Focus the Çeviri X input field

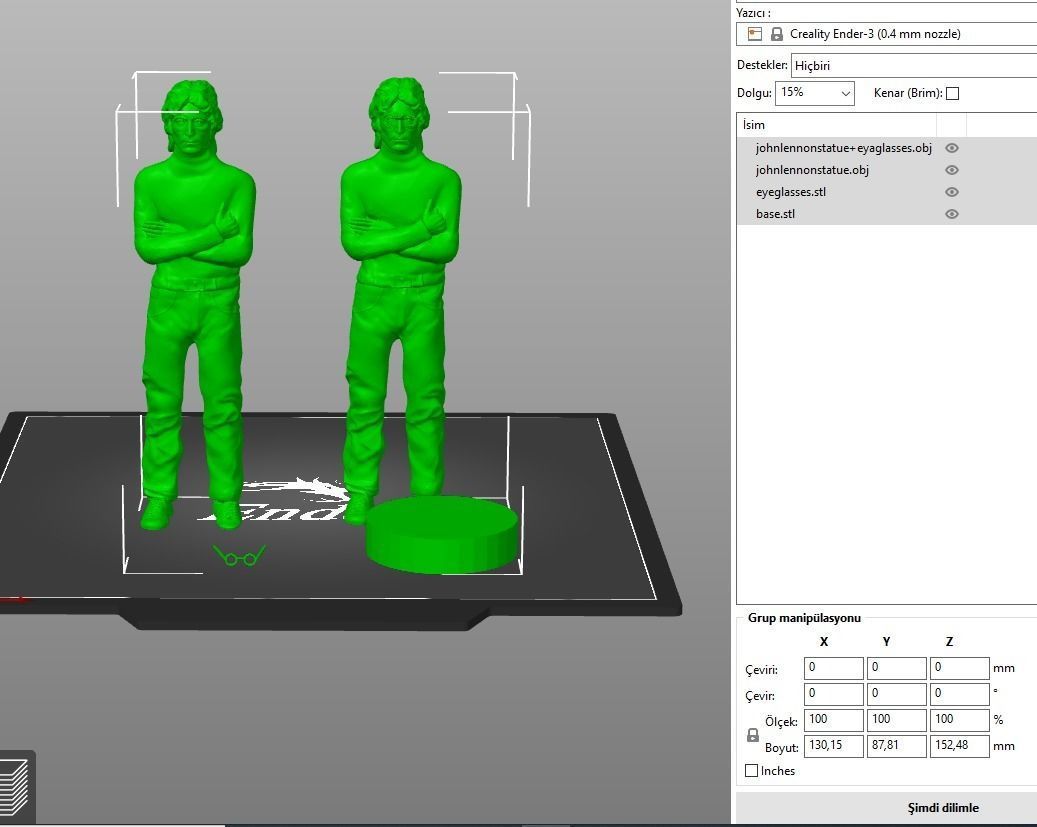point(833,668)
